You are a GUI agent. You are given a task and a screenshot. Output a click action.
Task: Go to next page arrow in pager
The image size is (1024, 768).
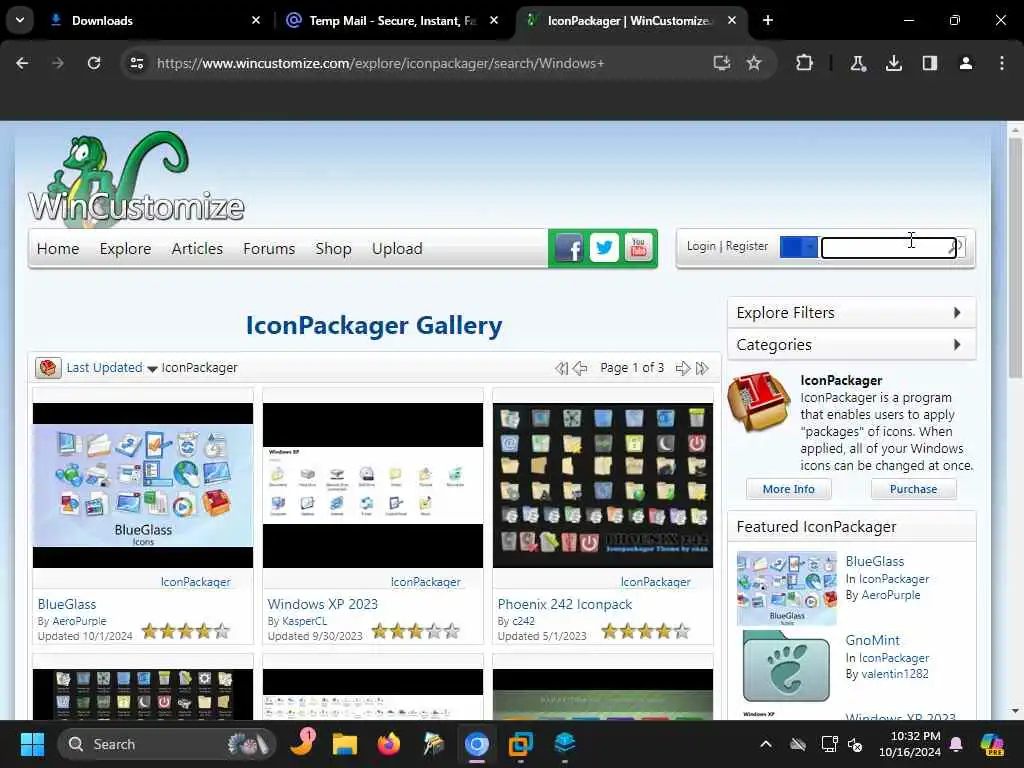tap(683, 368)
